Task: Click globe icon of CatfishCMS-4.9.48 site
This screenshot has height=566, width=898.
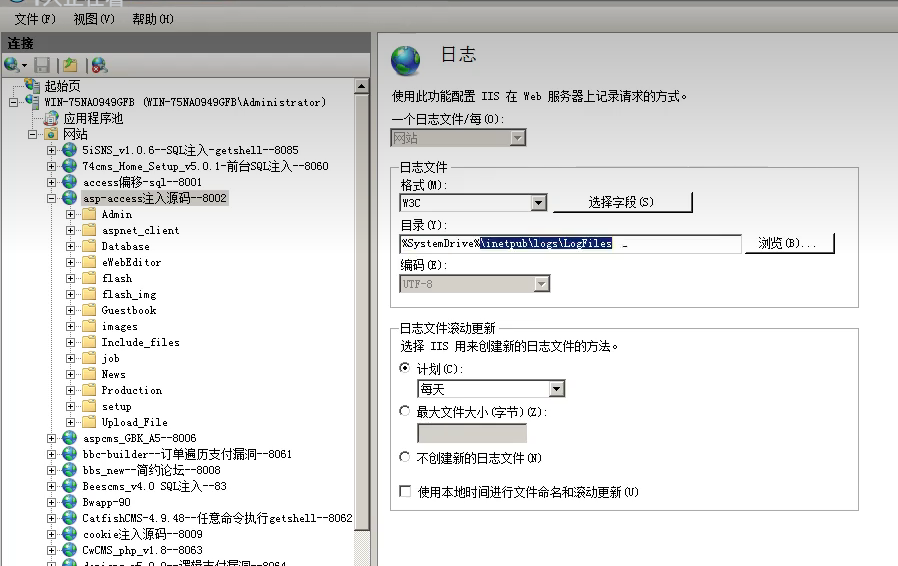Action: coord(69,518)
